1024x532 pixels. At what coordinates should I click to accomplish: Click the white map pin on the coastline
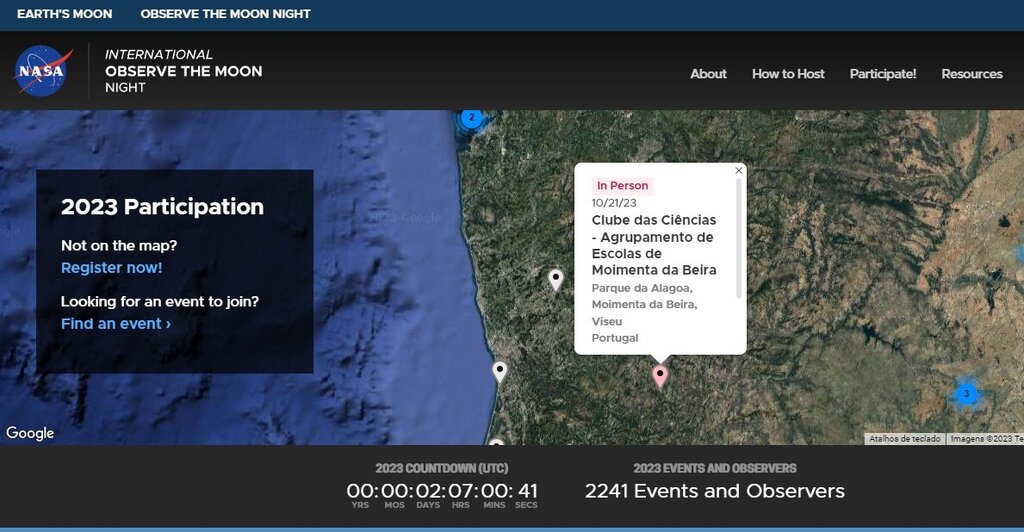(x=500, y=372)
